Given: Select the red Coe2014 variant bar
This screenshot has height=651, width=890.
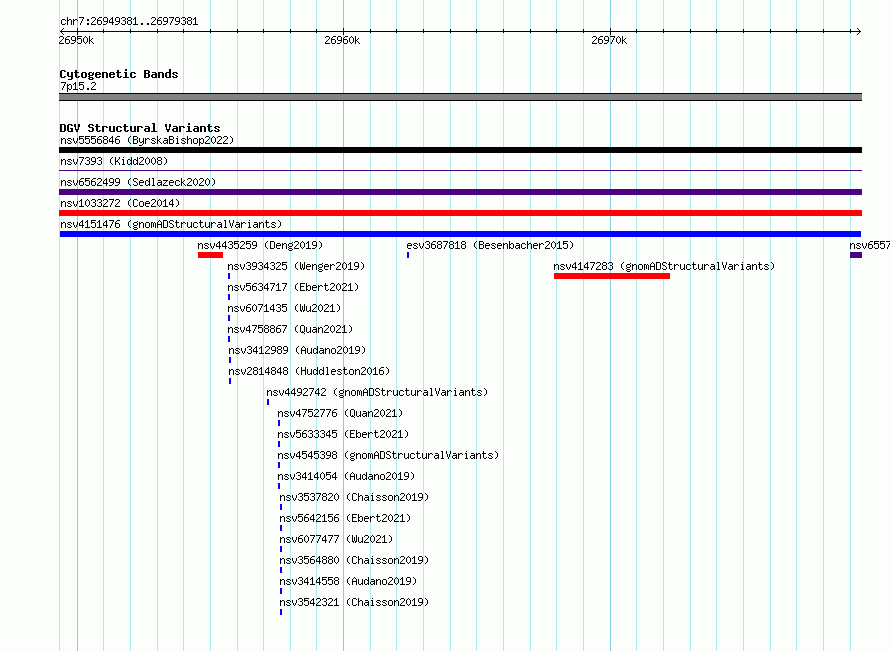Looking at the screenshot, I should tap(460, 213).
